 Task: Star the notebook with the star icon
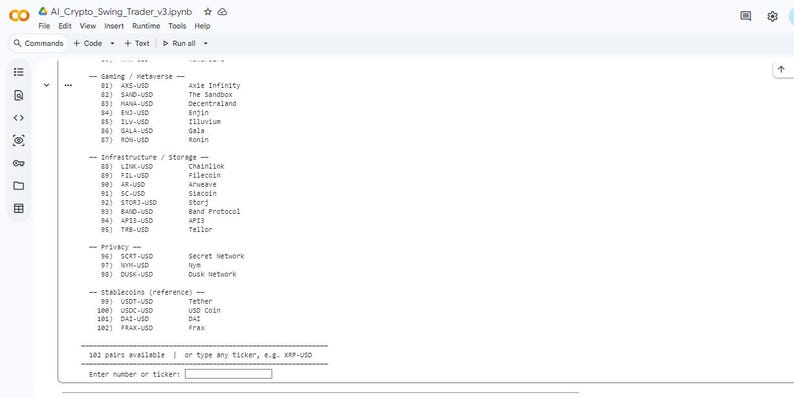pos(208,12)
